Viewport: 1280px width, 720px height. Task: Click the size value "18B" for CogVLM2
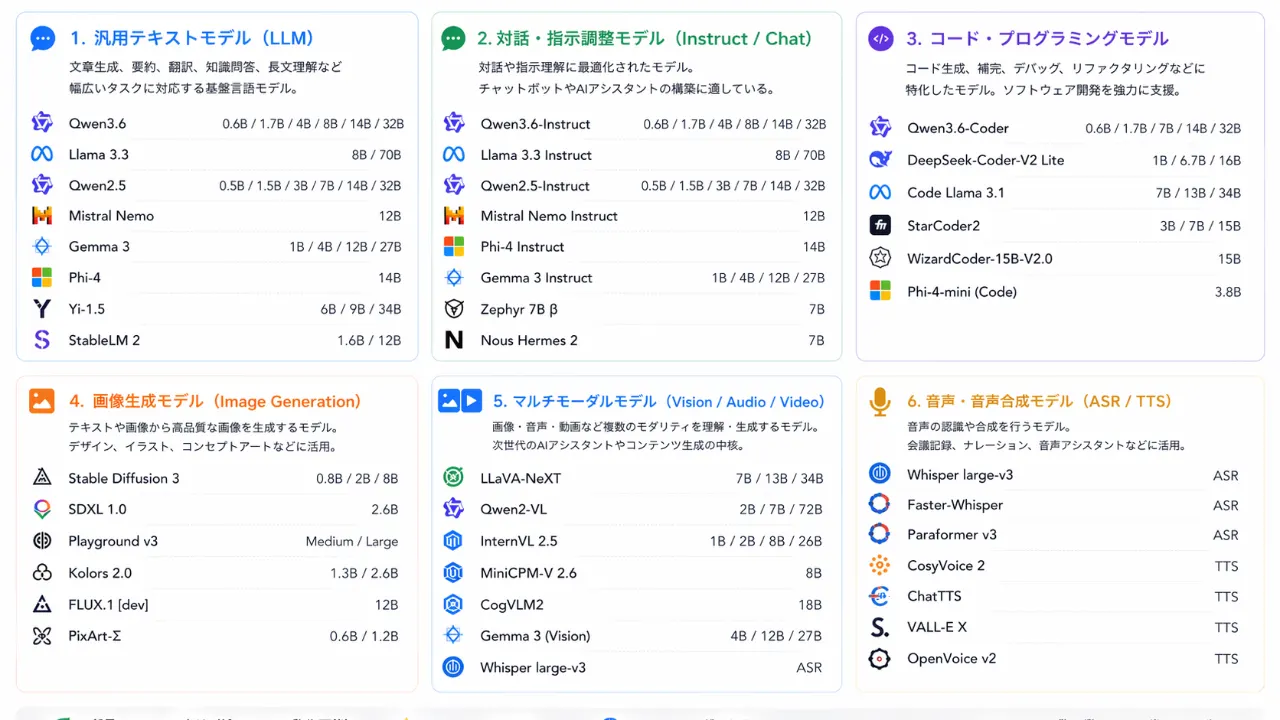(x=810, y=604)
